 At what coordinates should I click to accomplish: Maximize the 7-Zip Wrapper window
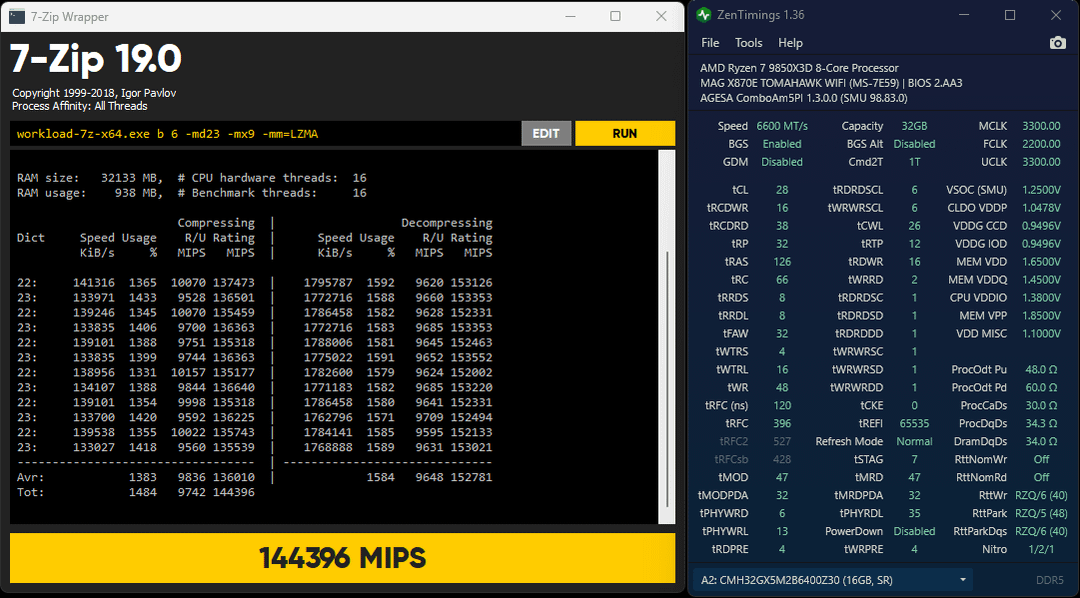click(615, 16)
